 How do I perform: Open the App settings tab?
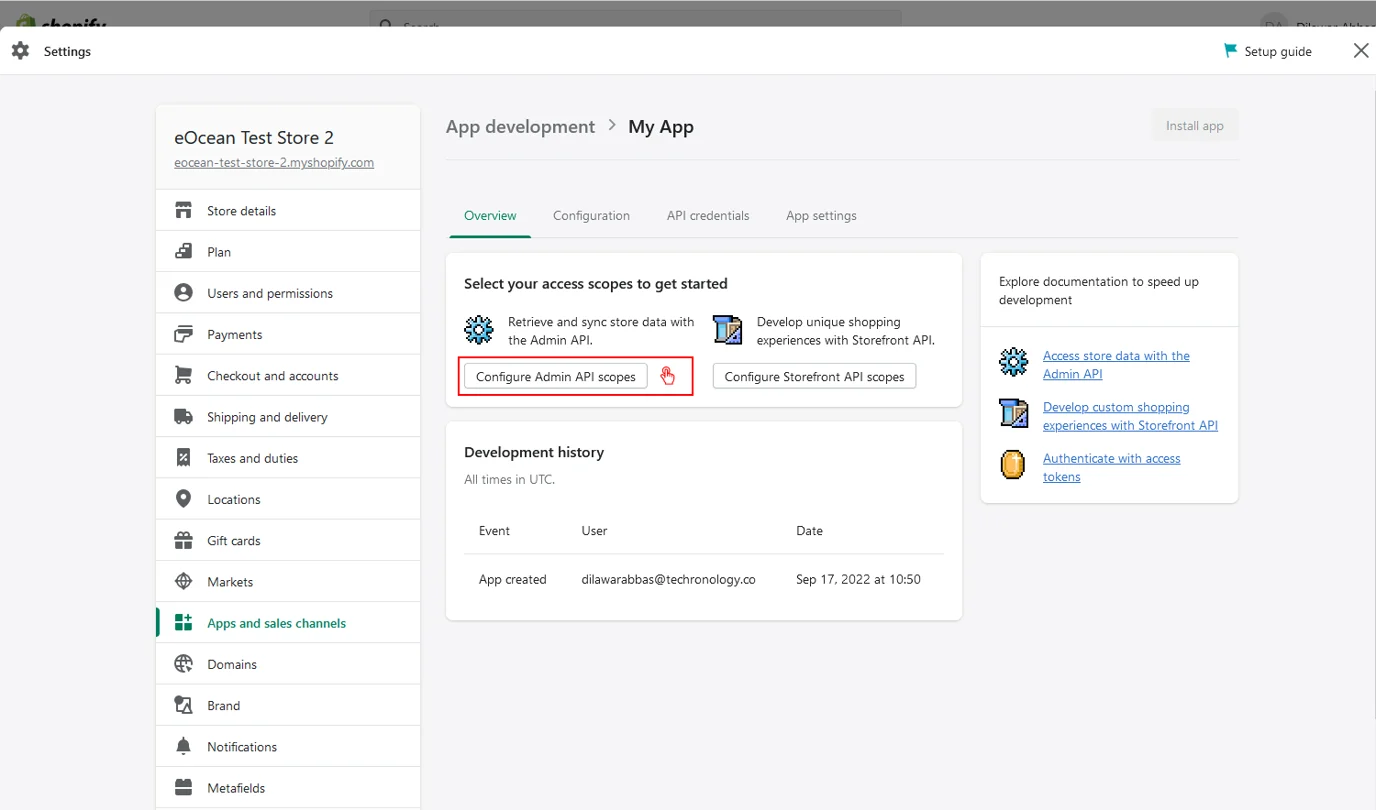pyautogui.click(x=821, y=216)
